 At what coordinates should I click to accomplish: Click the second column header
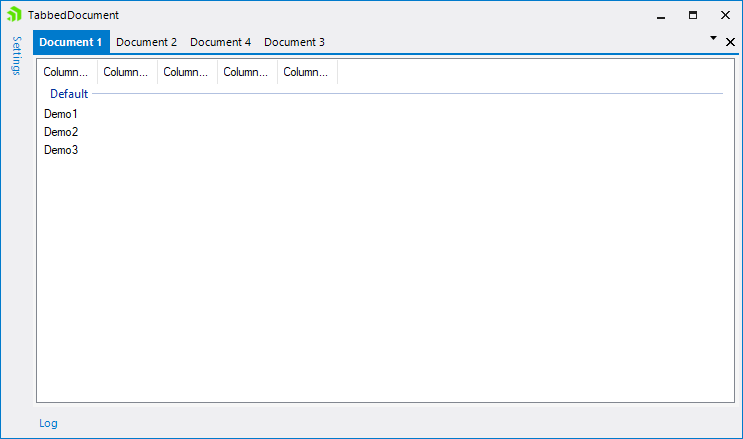click(x=127, y=72)
